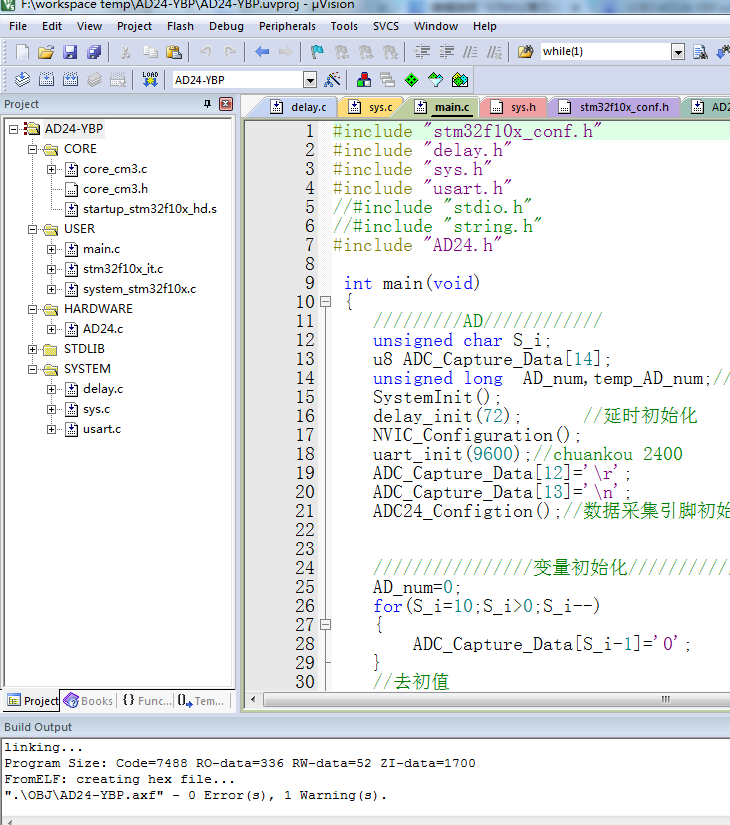This screenshot has width=730, height=825.
Task: Select stm32f10x_it.c in the project tree
Action: pos(123,269)
